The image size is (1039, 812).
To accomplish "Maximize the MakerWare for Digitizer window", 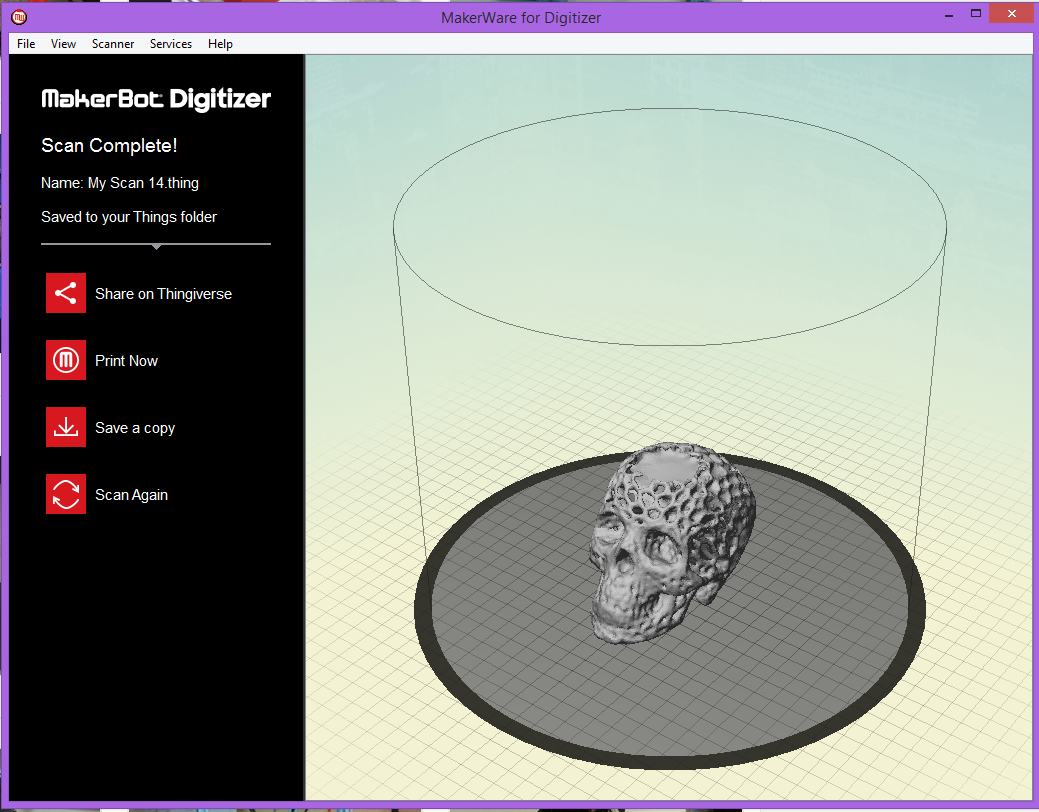I will (975, 13).
